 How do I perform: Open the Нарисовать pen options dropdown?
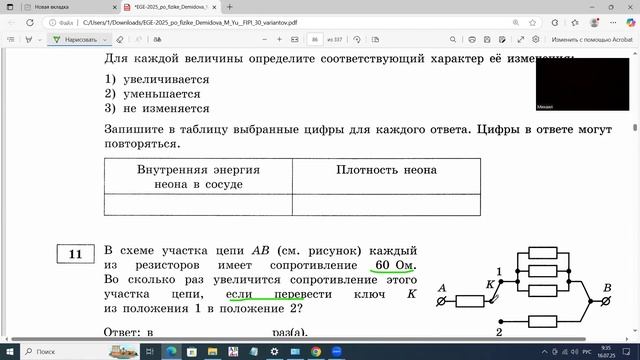105,40
